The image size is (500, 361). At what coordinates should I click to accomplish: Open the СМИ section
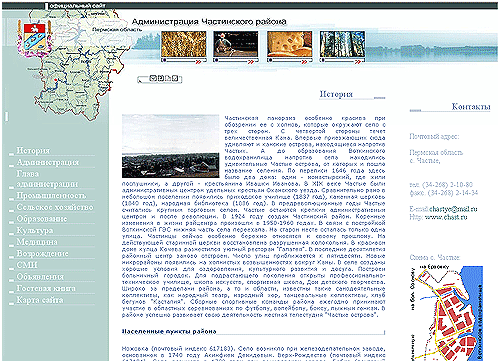[x=27, y=265]
